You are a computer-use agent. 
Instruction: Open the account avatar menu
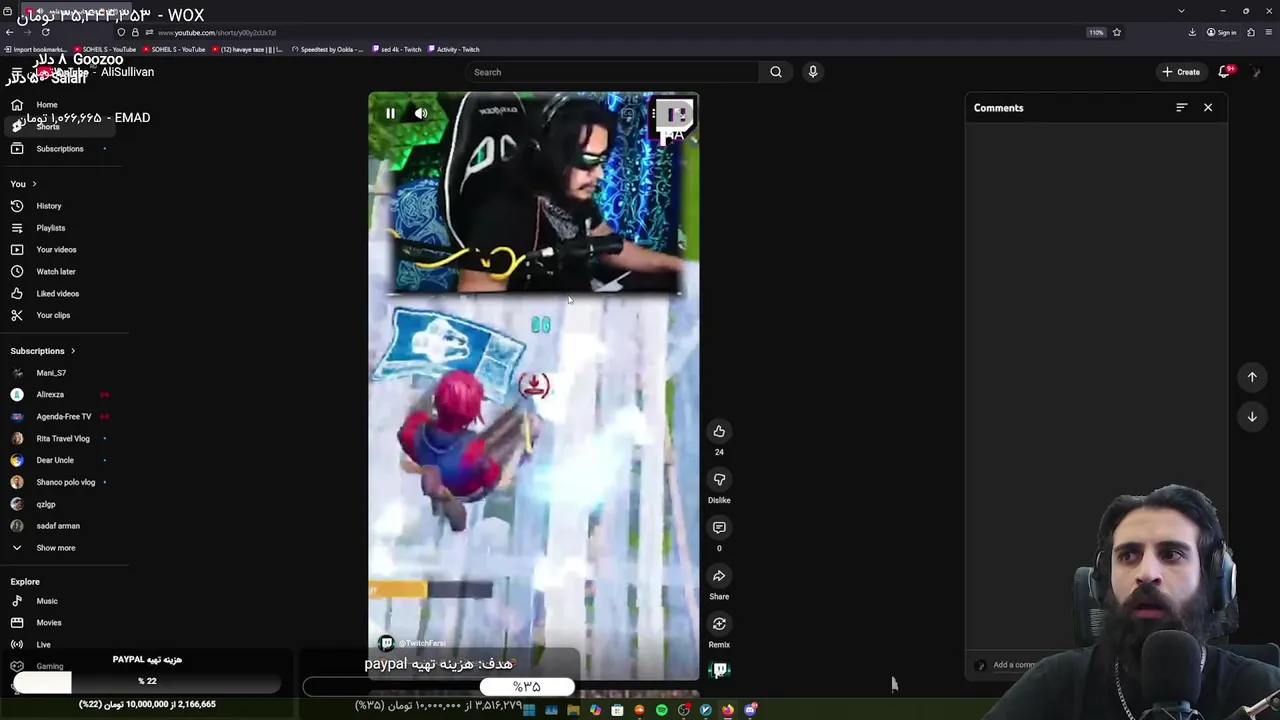tap(1257, 72)
